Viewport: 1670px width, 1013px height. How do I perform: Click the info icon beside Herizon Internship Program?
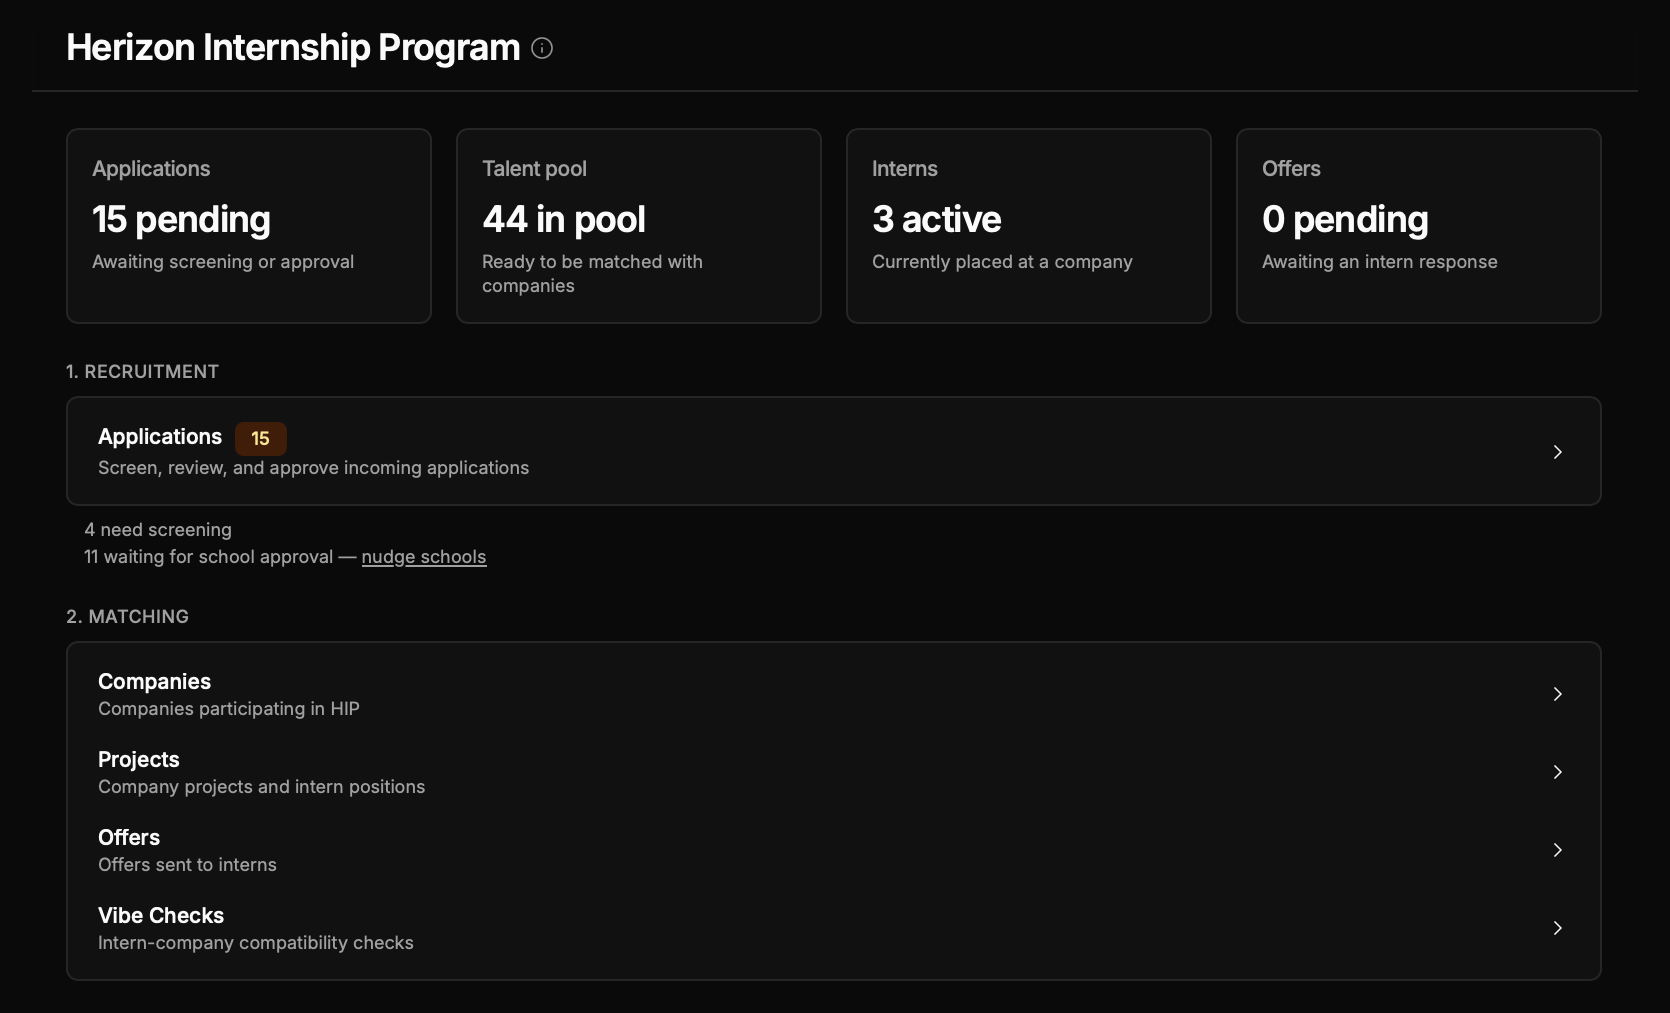click(x=542, y=48)
